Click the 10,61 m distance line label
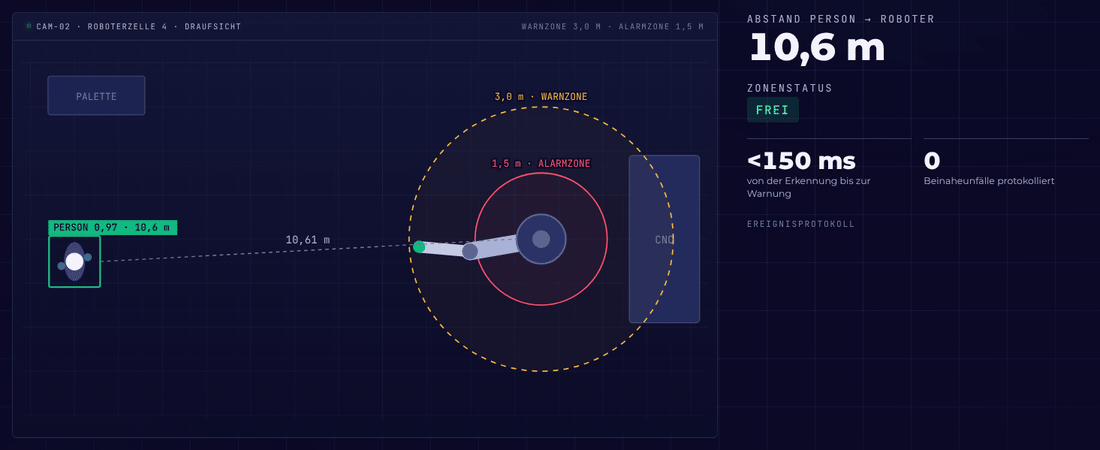The image size is (1100, 450). pos(307,239)
